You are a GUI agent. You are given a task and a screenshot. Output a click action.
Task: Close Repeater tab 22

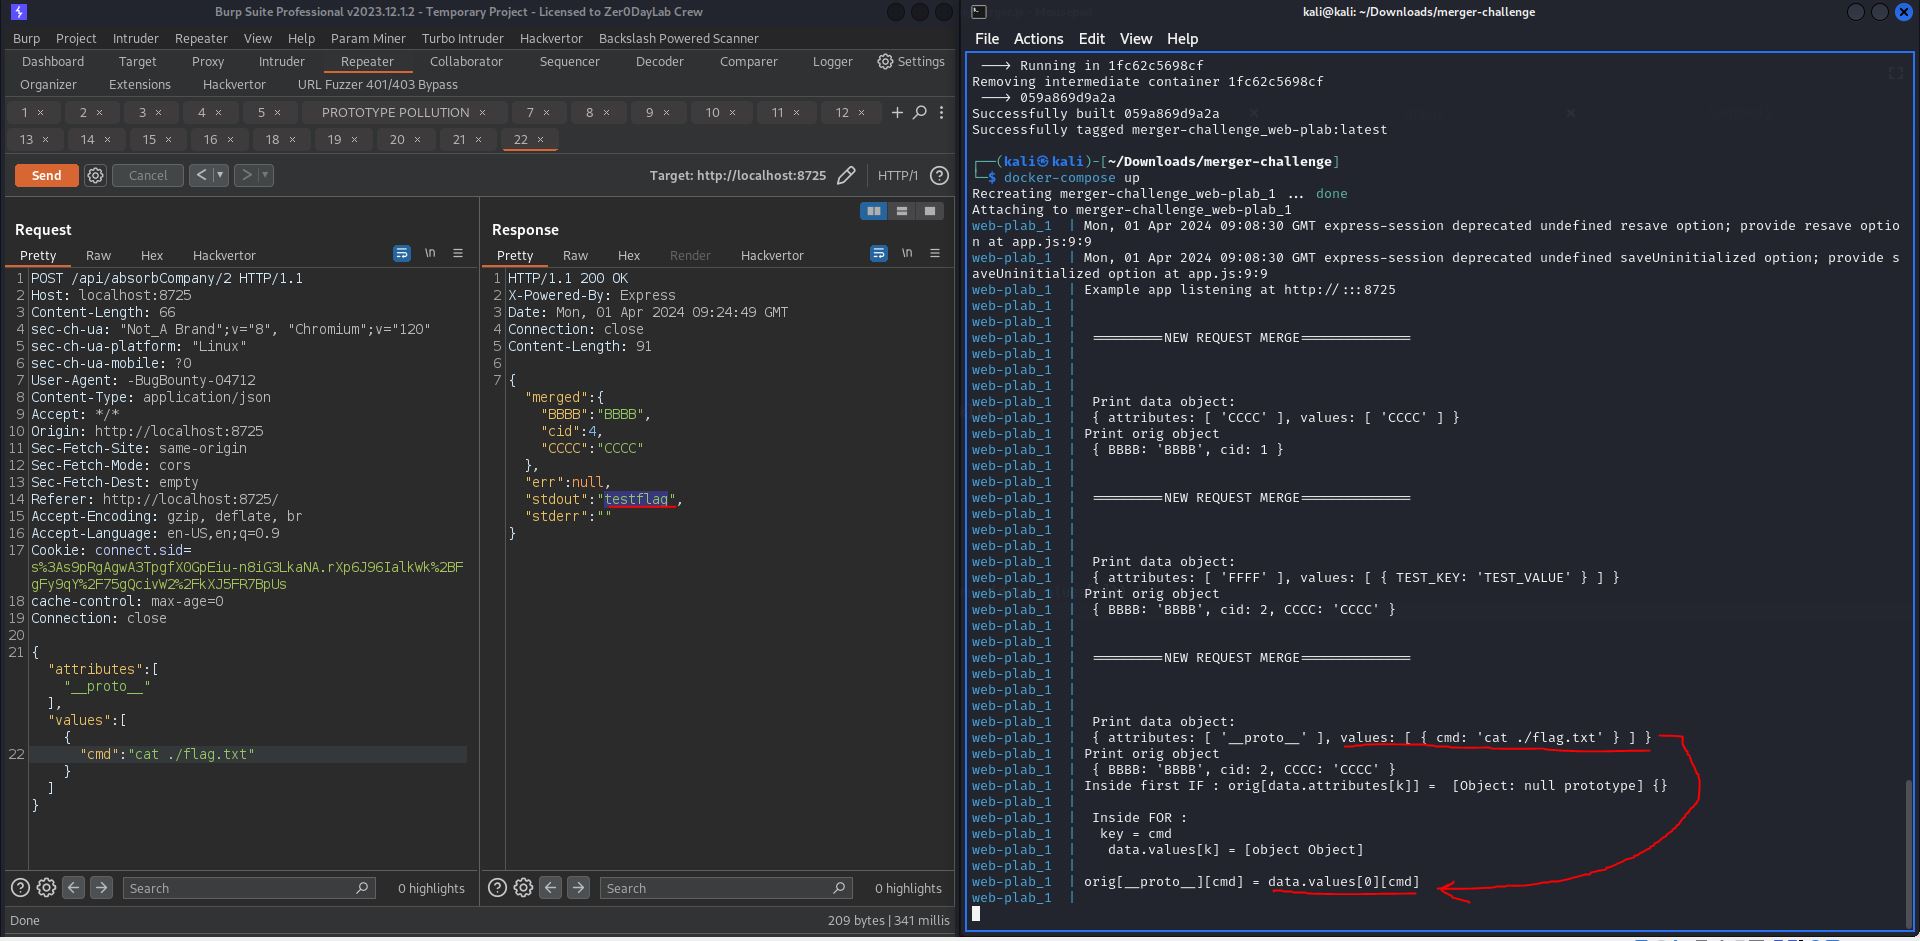pyautogui.click(x=540, y=139)
